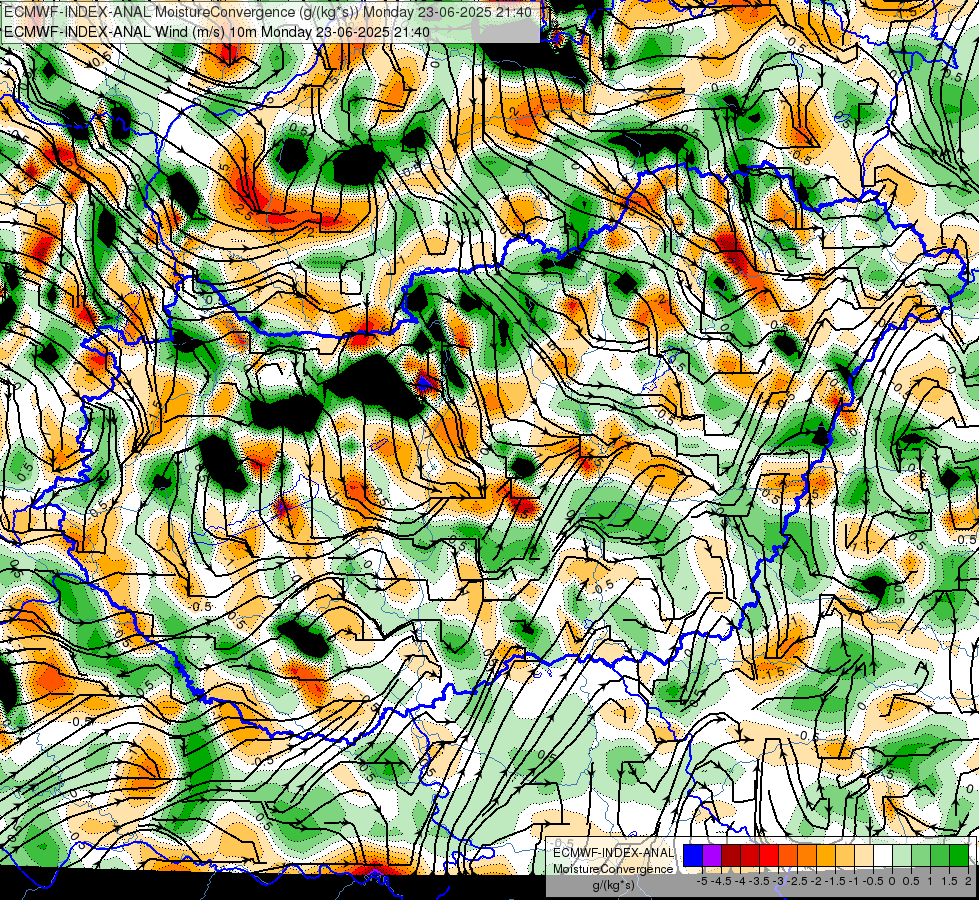
Task: Click the '-4.5' legend tick label
Action: pyautogui.click(x=721, y=881)
